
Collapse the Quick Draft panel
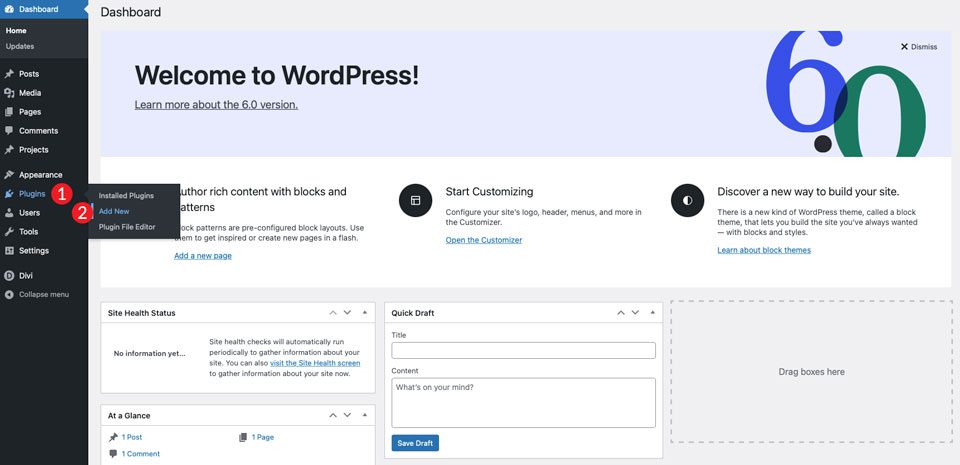point(653,313)
